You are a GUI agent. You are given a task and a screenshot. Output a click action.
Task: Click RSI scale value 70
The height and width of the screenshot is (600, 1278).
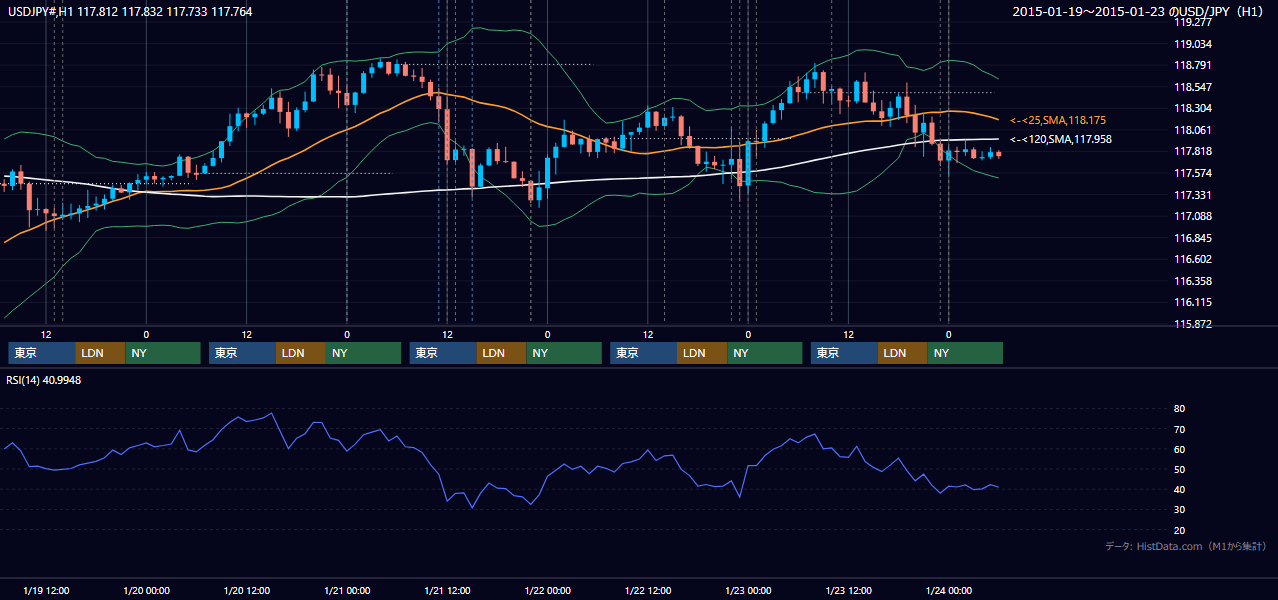pyautogui.click(x=1179, y=429)
